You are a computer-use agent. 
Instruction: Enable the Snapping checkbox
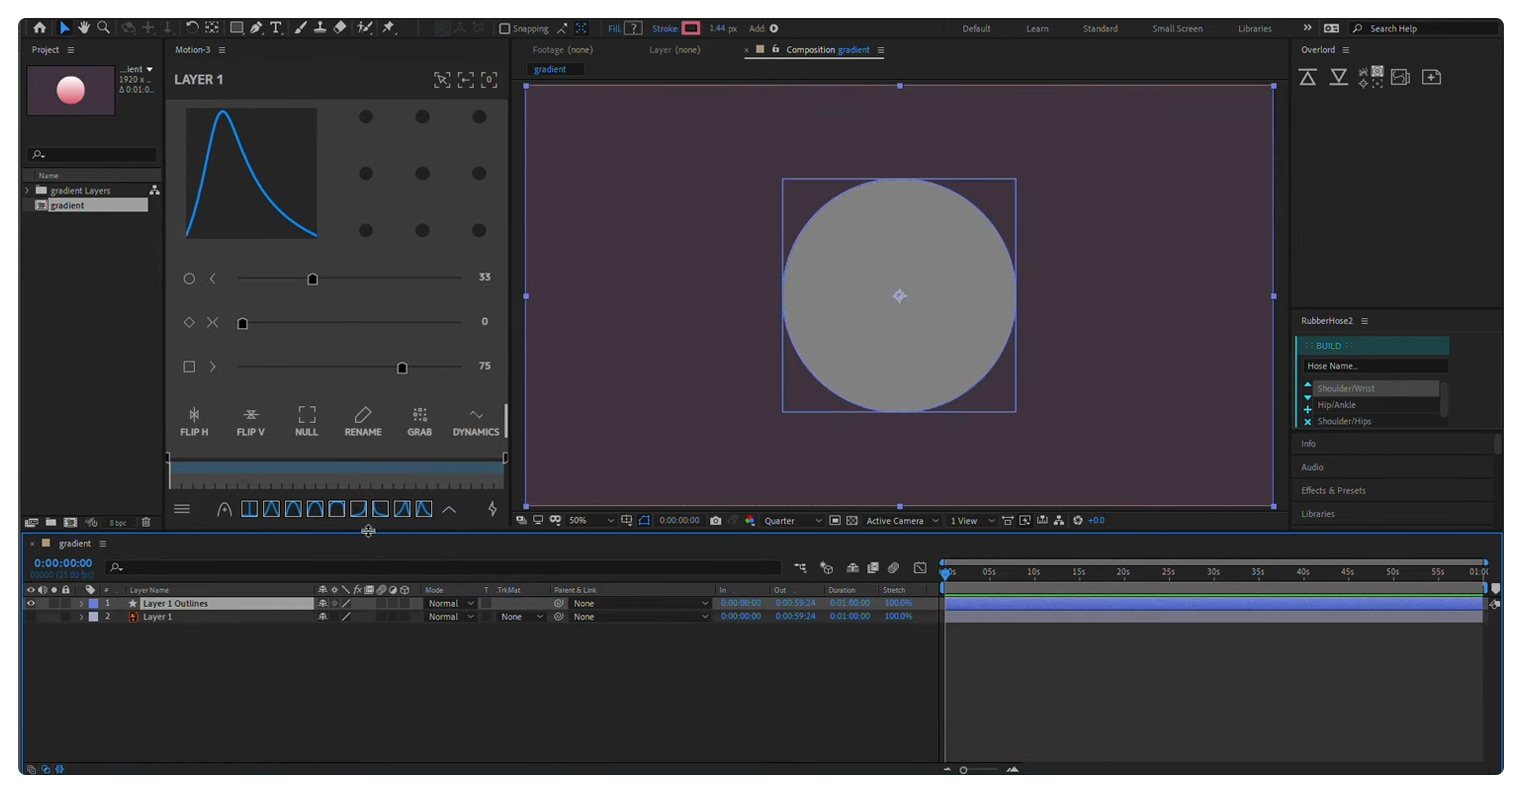point(505,29)
